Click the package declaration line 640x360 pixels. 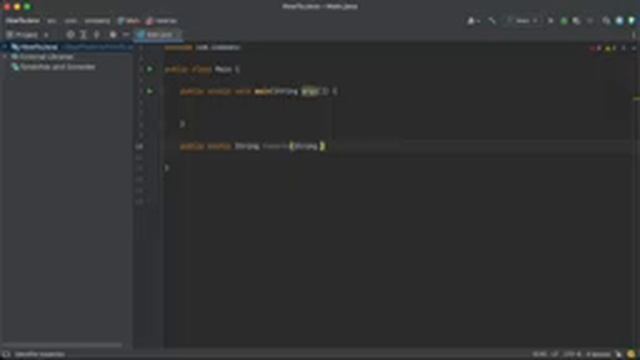202,47
